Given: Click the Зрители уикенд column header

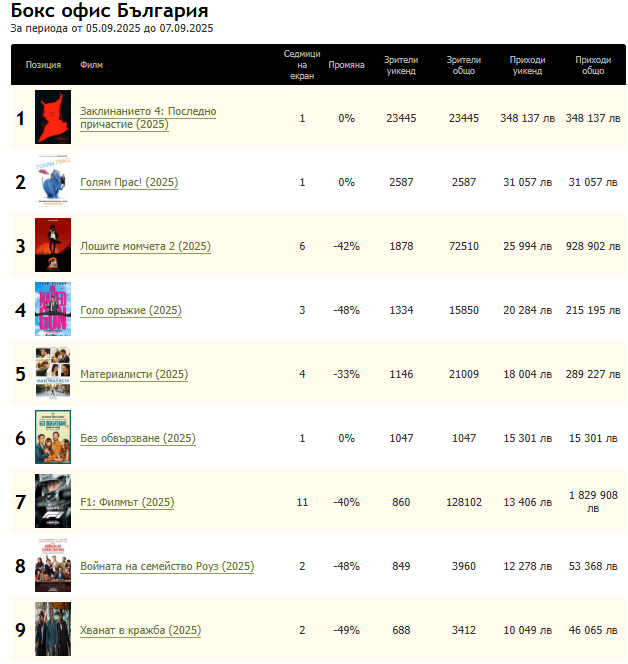Looking at the screenshot, I should click(401, 65).
